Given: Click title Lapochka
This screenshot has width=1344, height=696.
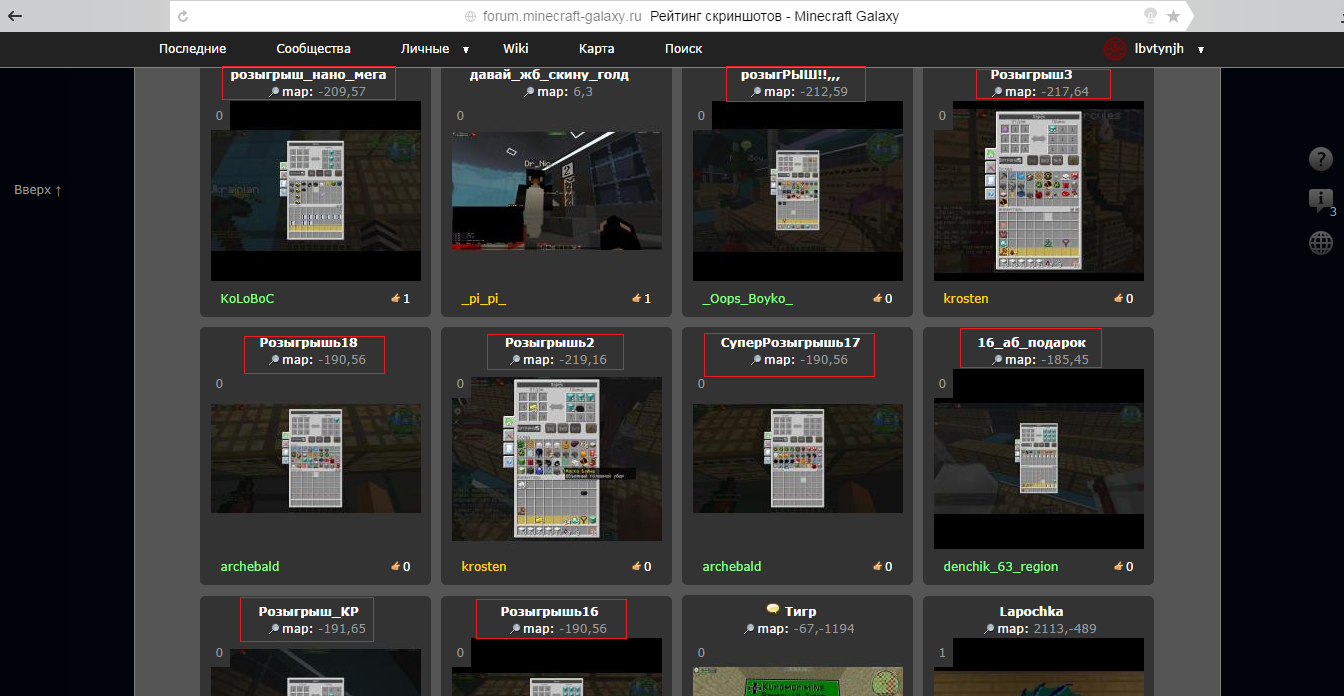Looking at the screenshot, I should point(1031,611).
